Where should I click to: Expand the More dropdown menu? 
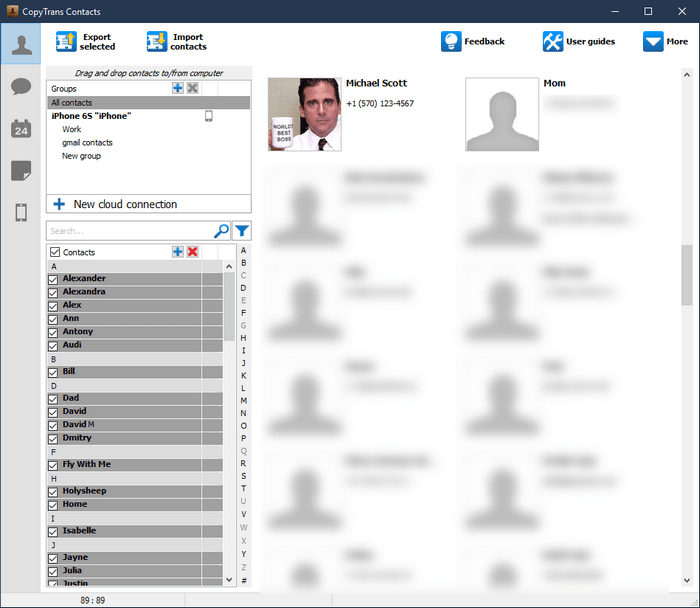[x=665, y=42]
